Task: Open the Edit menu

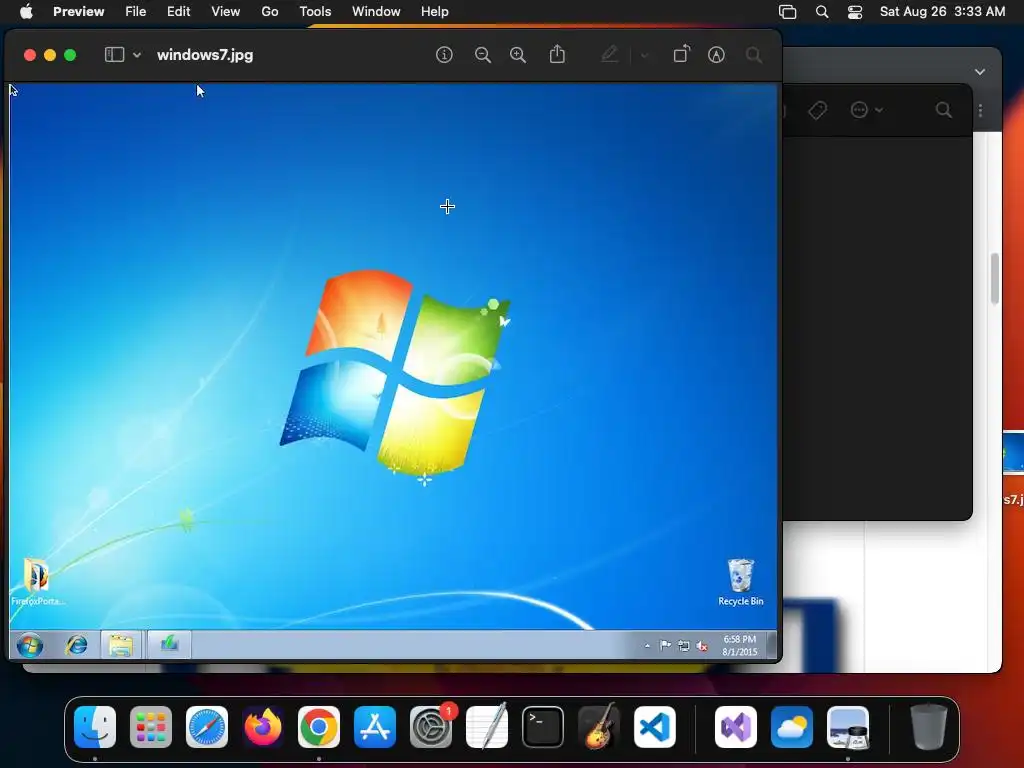Action: point(178,11)
